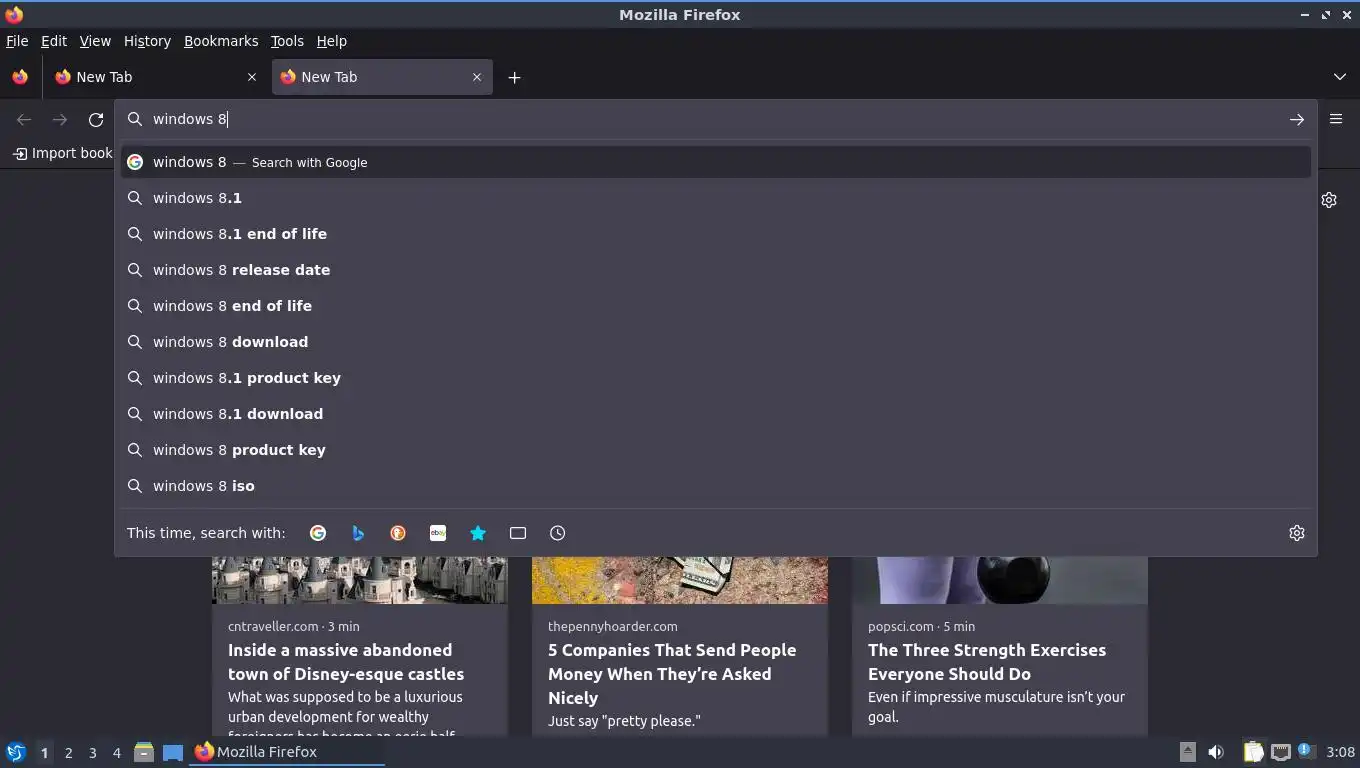Viewport: 1360px width, 768px height.
Task: Open new tab page personalize gear
Action: coord(1329,200)
